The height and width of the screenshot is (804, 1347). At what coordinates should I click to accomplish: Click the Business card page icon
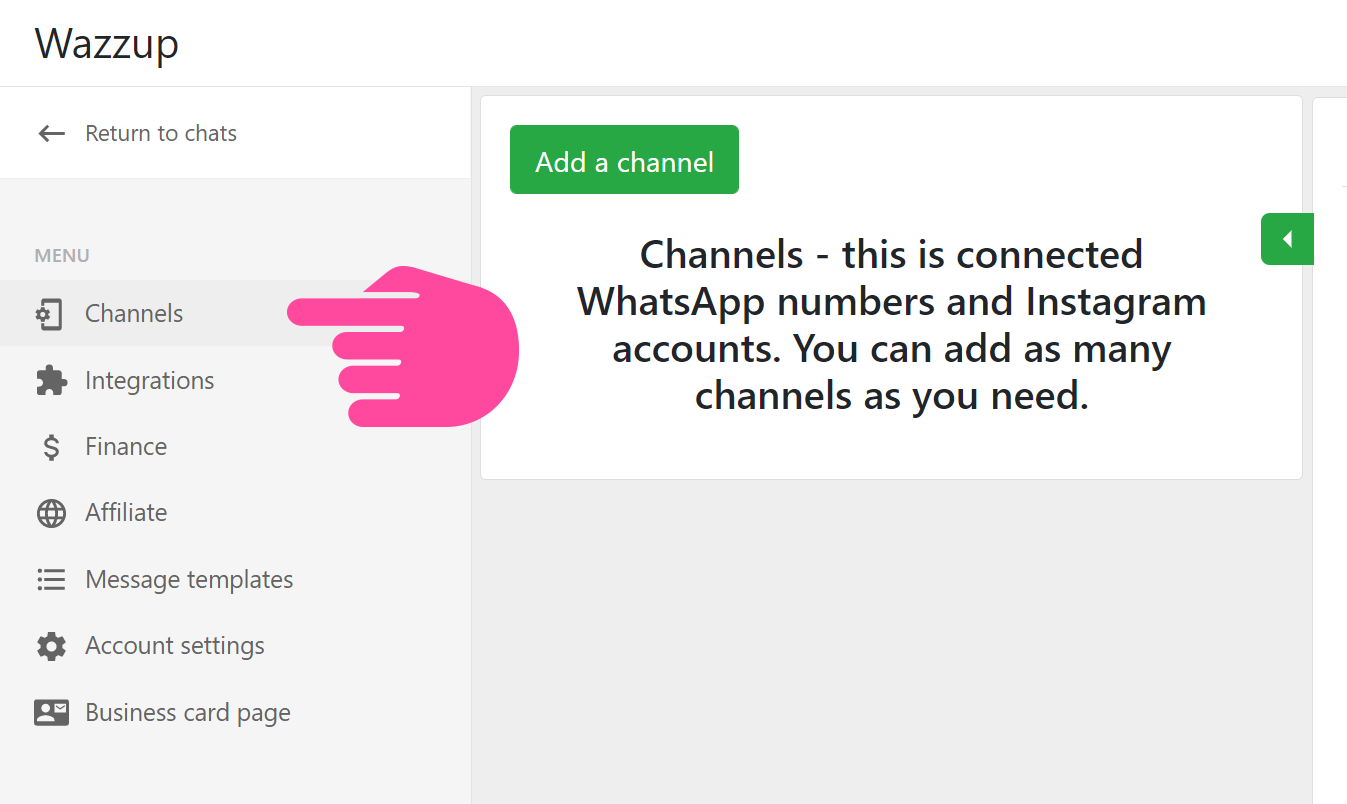(x=51, y=712)
